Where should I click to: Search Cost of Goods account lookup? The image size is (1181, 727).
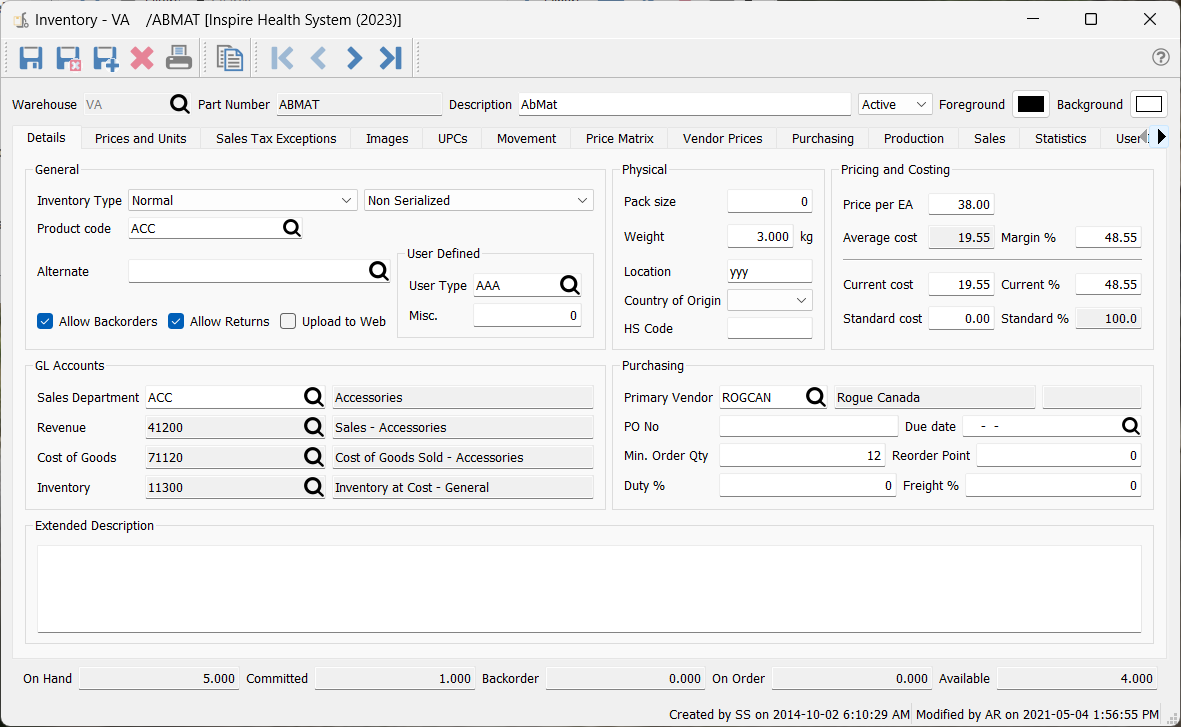point(313,457)
